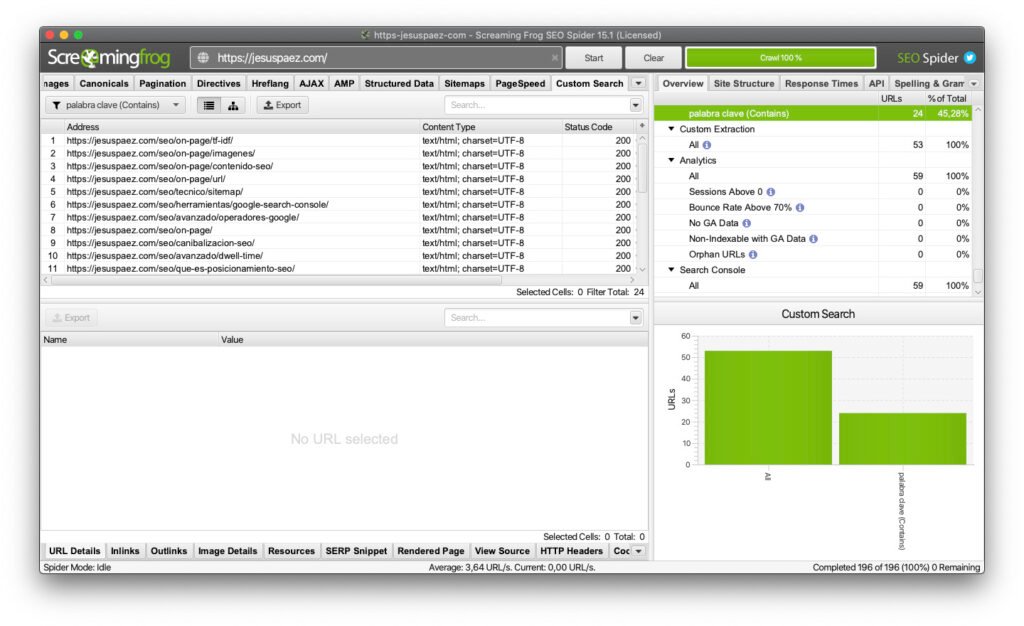Click info icon beside Bounce Rate Above 70%

pyautogui.click(x=800, y=208)
